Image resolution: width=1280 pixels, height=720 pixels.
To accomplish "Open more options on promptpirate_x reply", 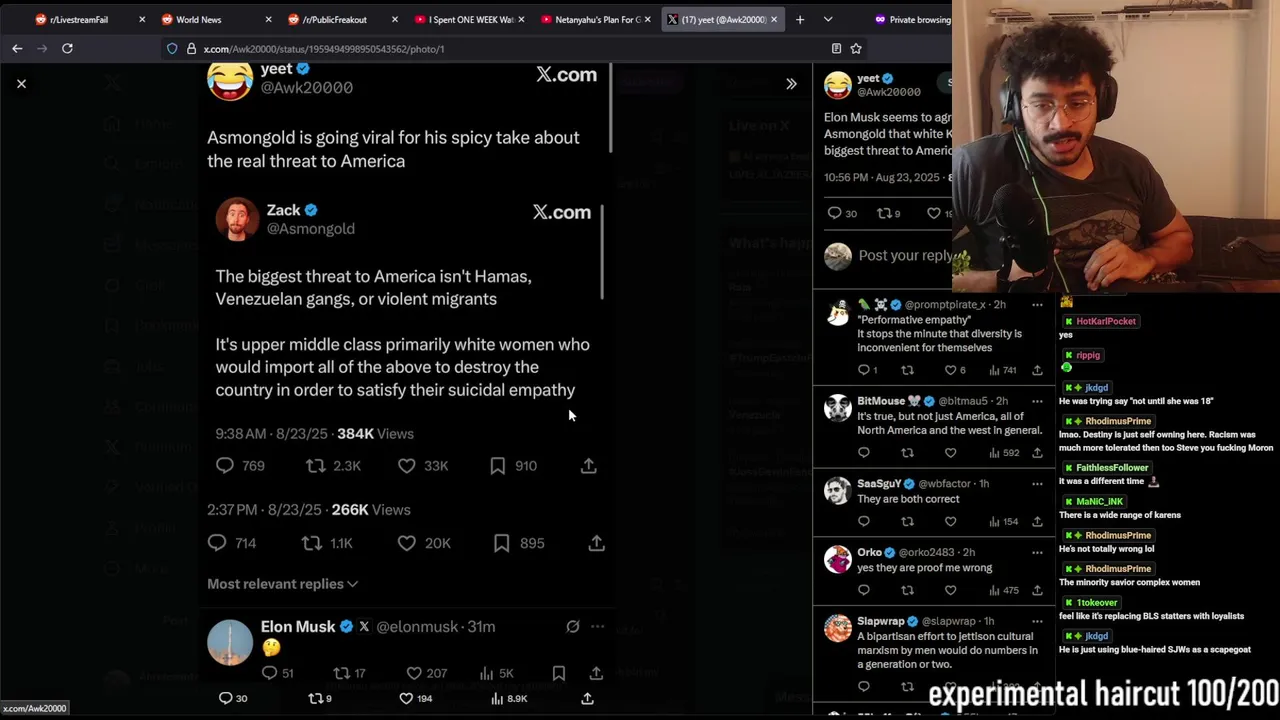I will point(1037,304).
